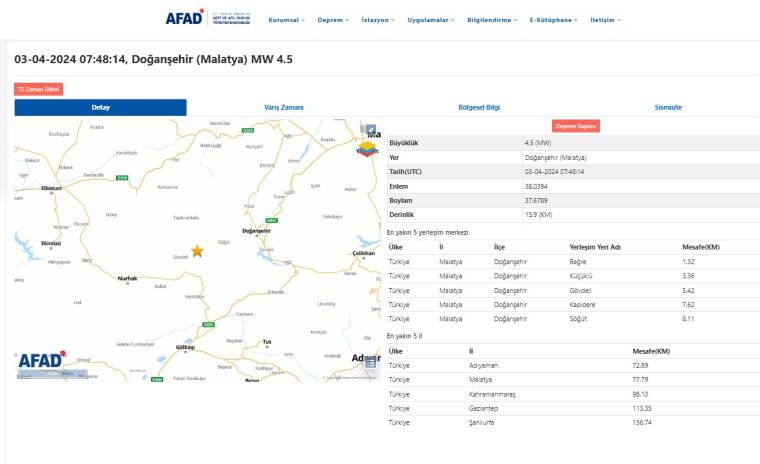Switch to the Bölgesel Bilgi tab
Viewport: 760px width, 464px height.
point(478,107)
